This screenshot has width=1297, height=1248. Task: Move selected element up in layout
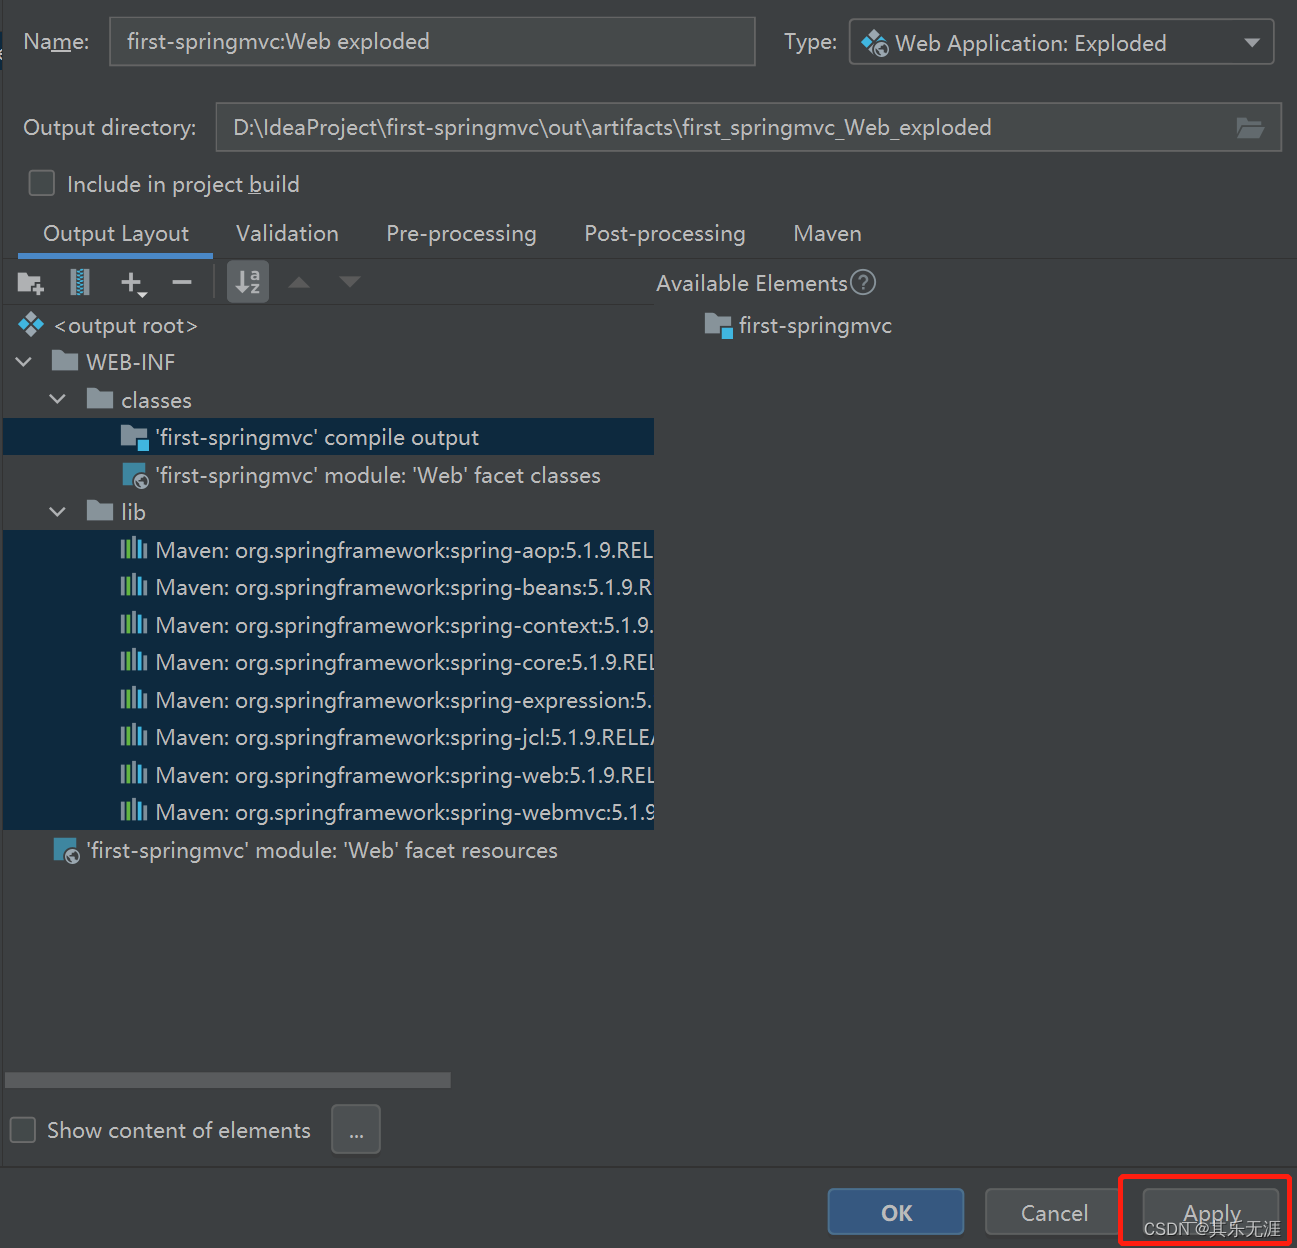click(298, 282)
